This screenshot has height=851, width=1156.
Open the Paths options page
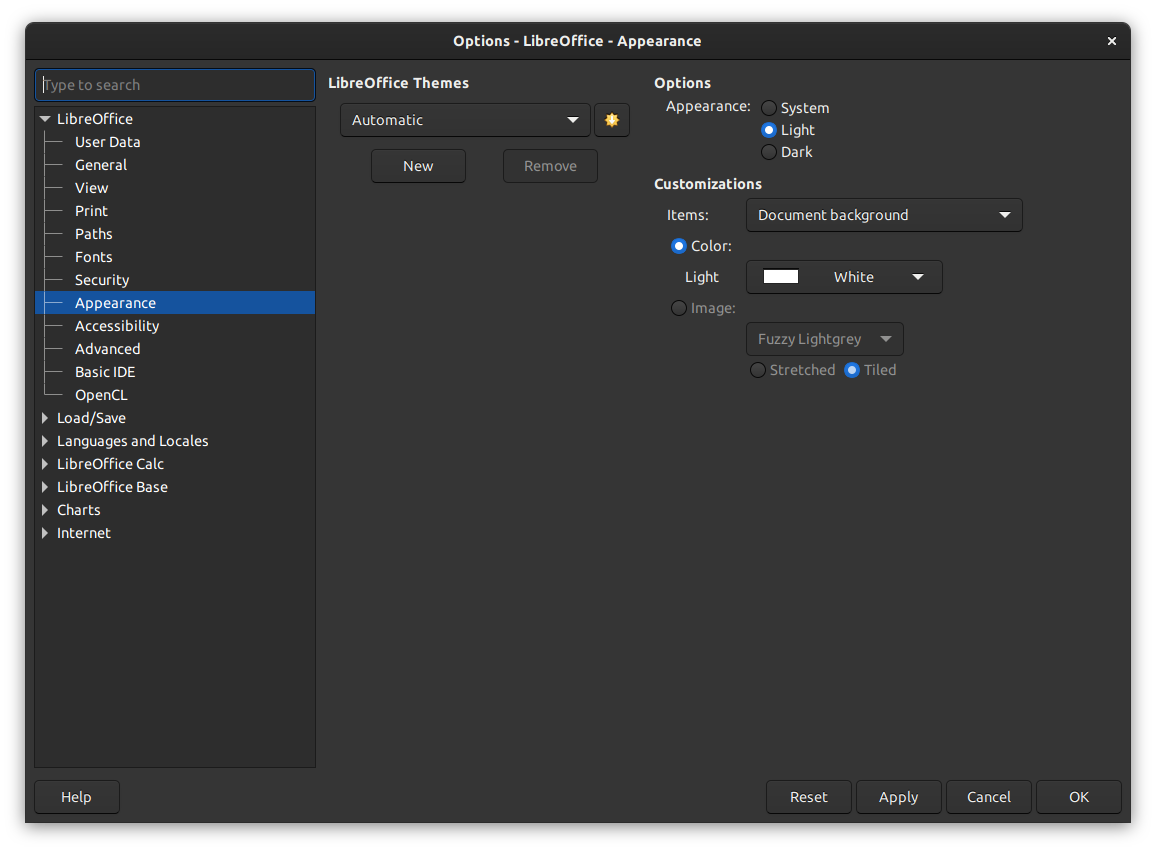point(94,234)
